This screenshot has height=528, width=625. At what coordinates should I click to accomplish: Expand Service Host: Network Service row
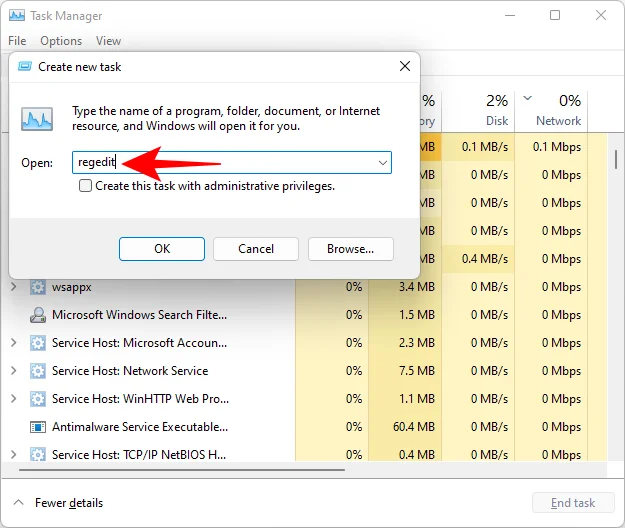[14, 371]
